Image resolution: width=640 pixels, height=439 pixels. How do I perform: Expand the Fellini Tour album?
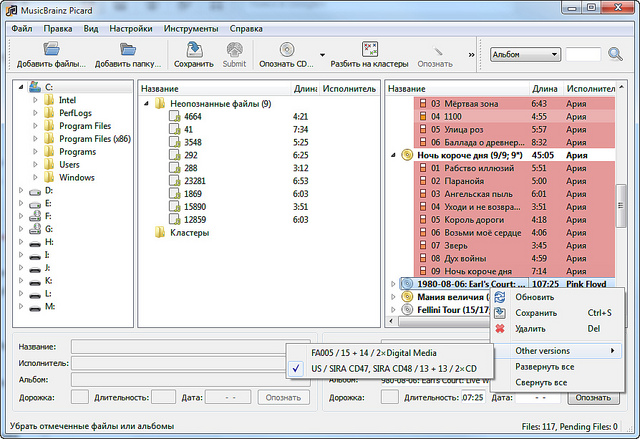tap(393, 310)
